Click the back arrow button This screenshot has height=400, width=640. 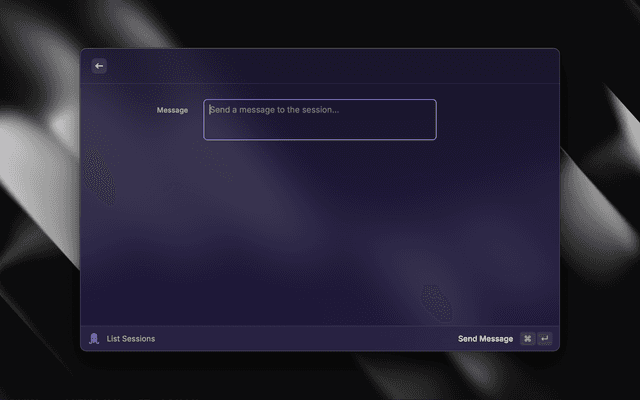pyautogui.click(x=99, y=66)
